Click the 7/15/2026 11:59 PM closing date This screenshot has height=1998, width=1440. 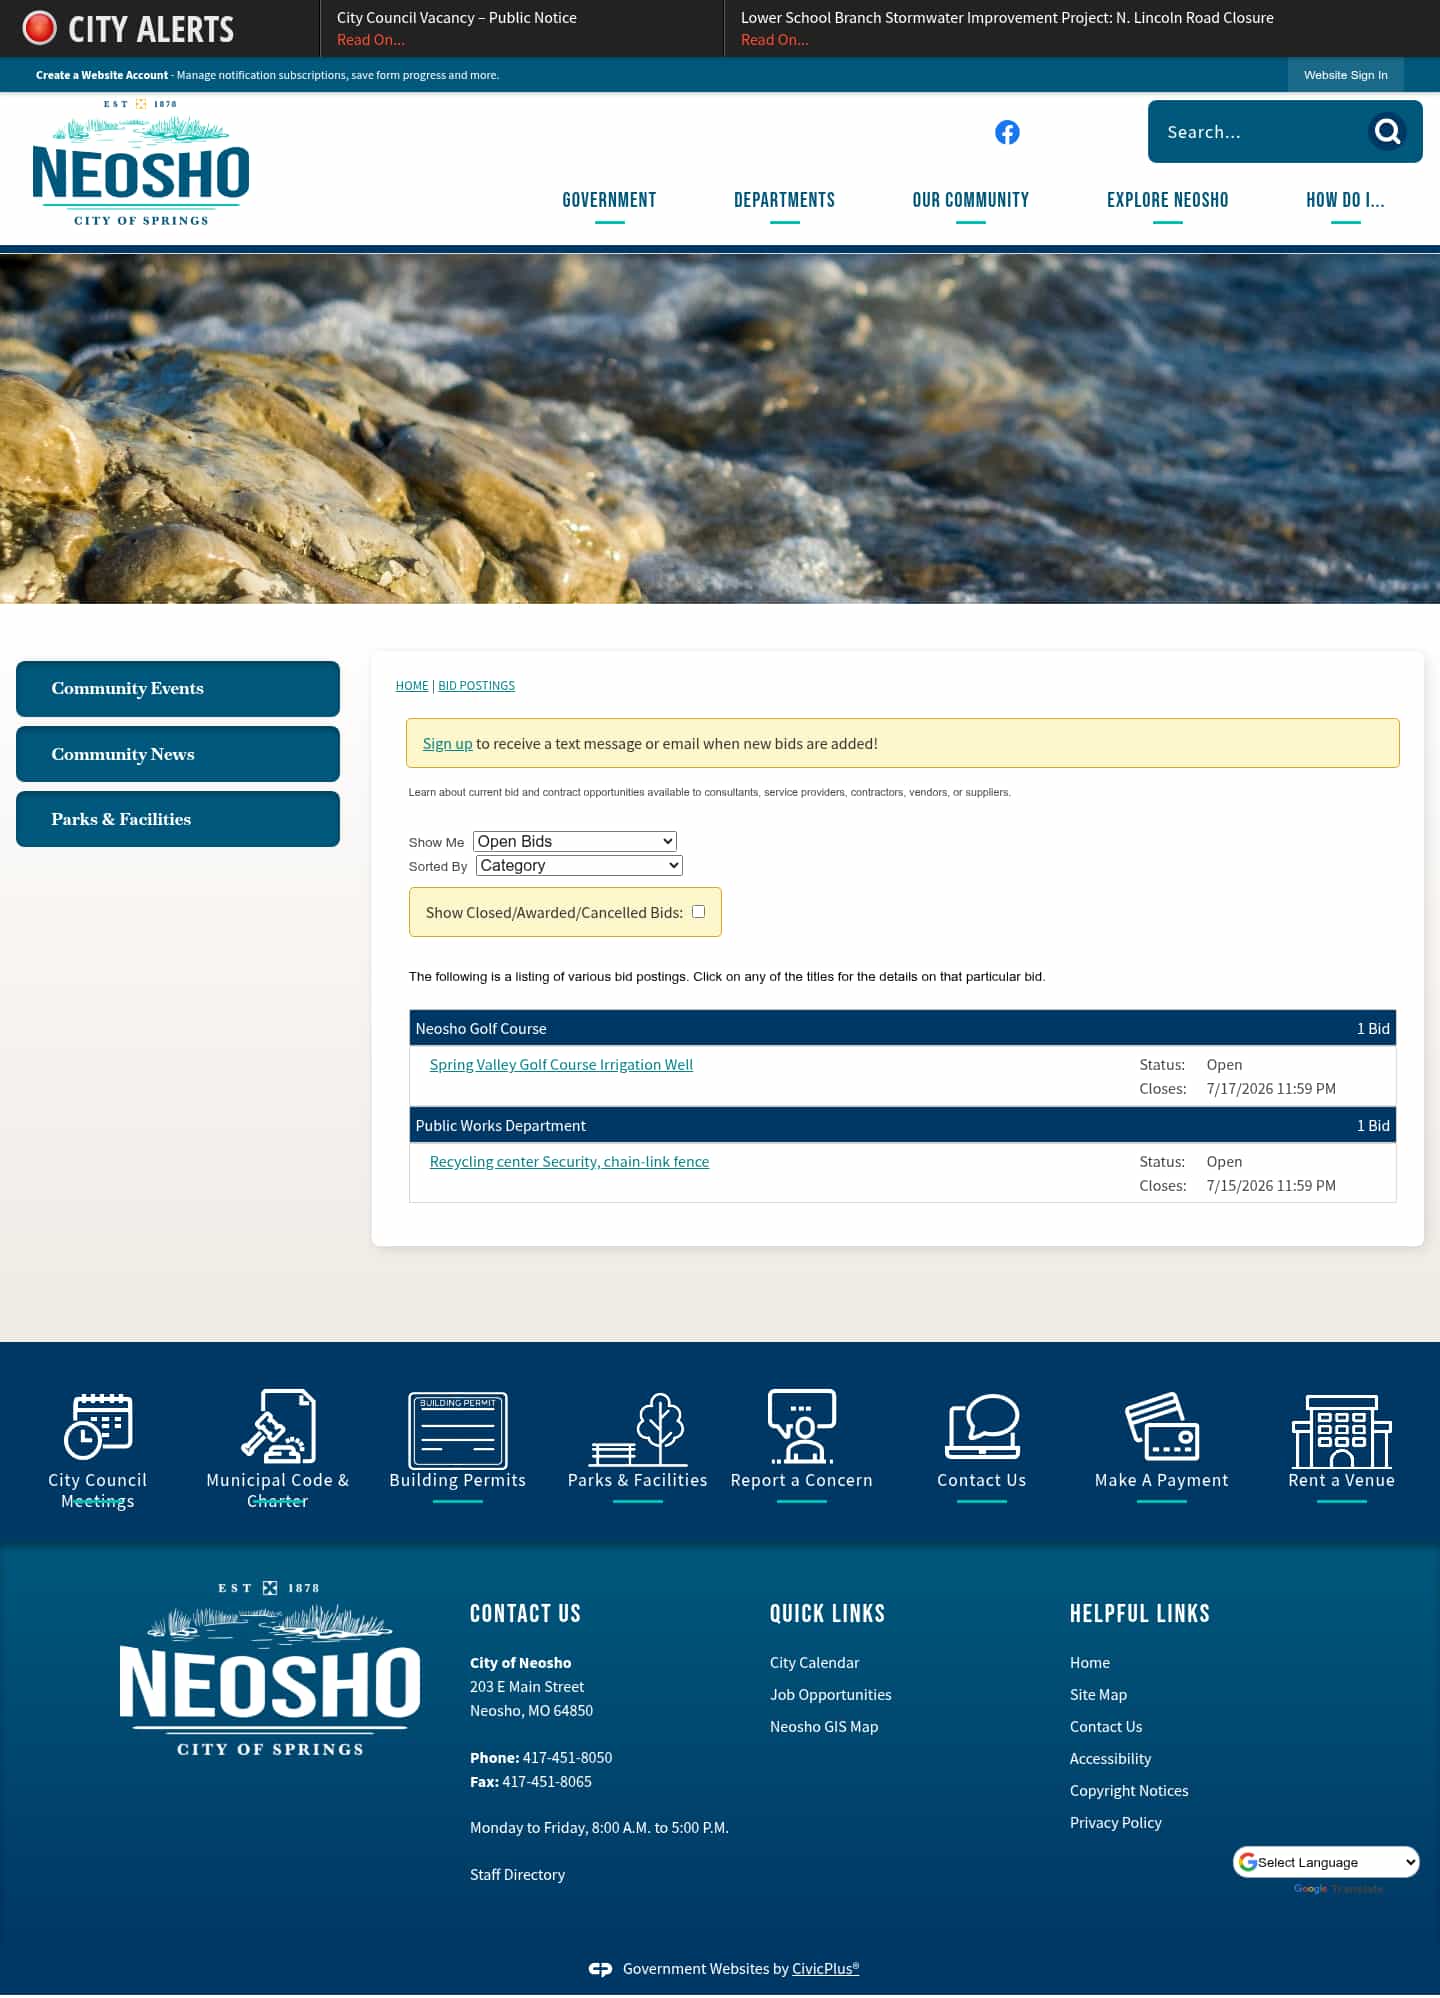1271,1186
